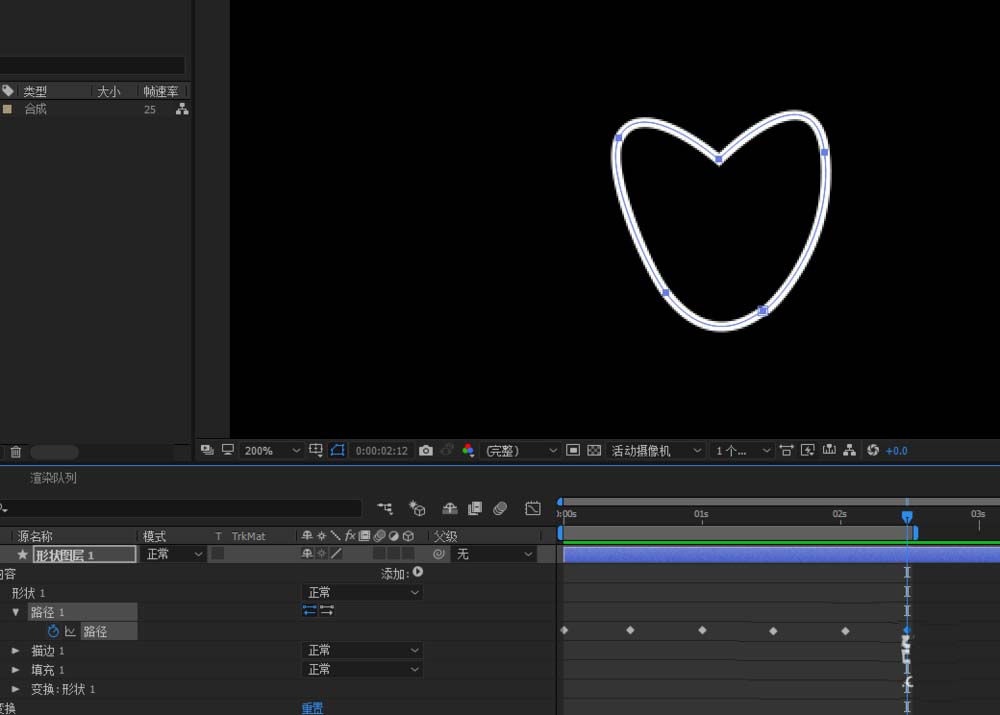Click the 添加 add button arrow

418,573
